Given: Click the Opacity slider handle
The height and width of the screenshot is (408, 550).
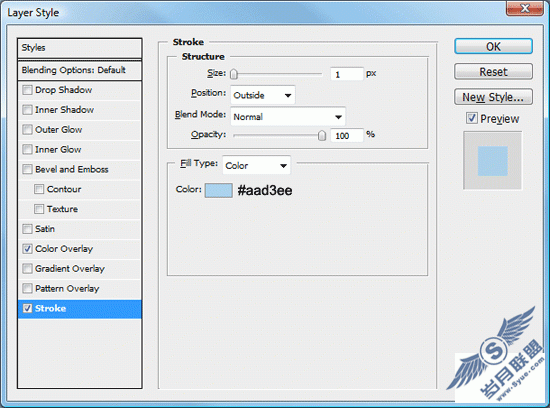Looking at the screenshot, I should (322, 135).
